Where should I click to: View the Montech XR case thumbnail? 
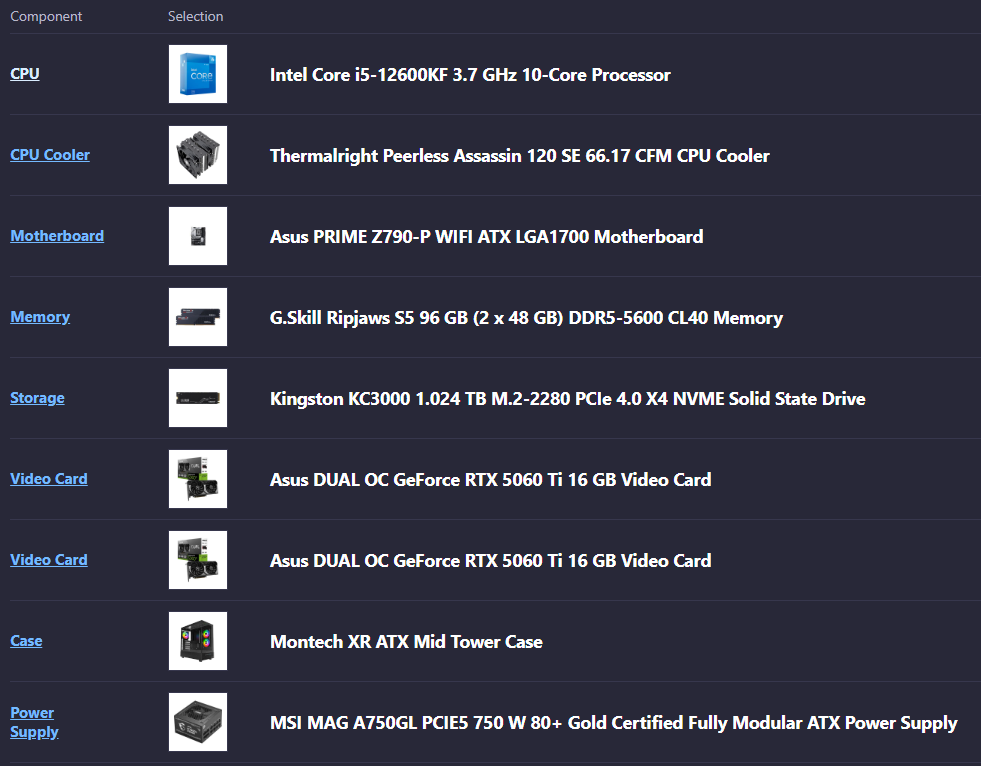click(198, 641)
